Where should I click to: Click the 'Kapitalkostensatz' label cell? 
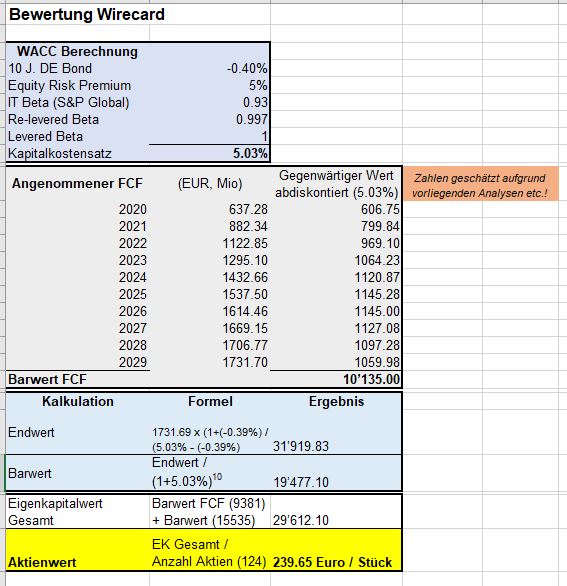60,154
